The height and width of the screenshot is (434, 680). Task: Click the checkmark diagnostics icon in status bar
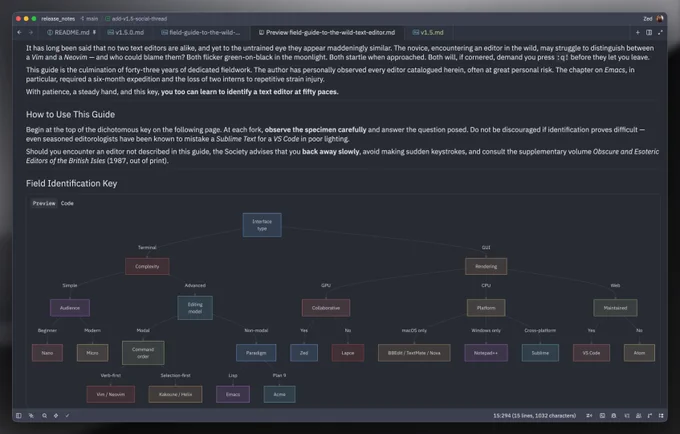click(67, 415)
